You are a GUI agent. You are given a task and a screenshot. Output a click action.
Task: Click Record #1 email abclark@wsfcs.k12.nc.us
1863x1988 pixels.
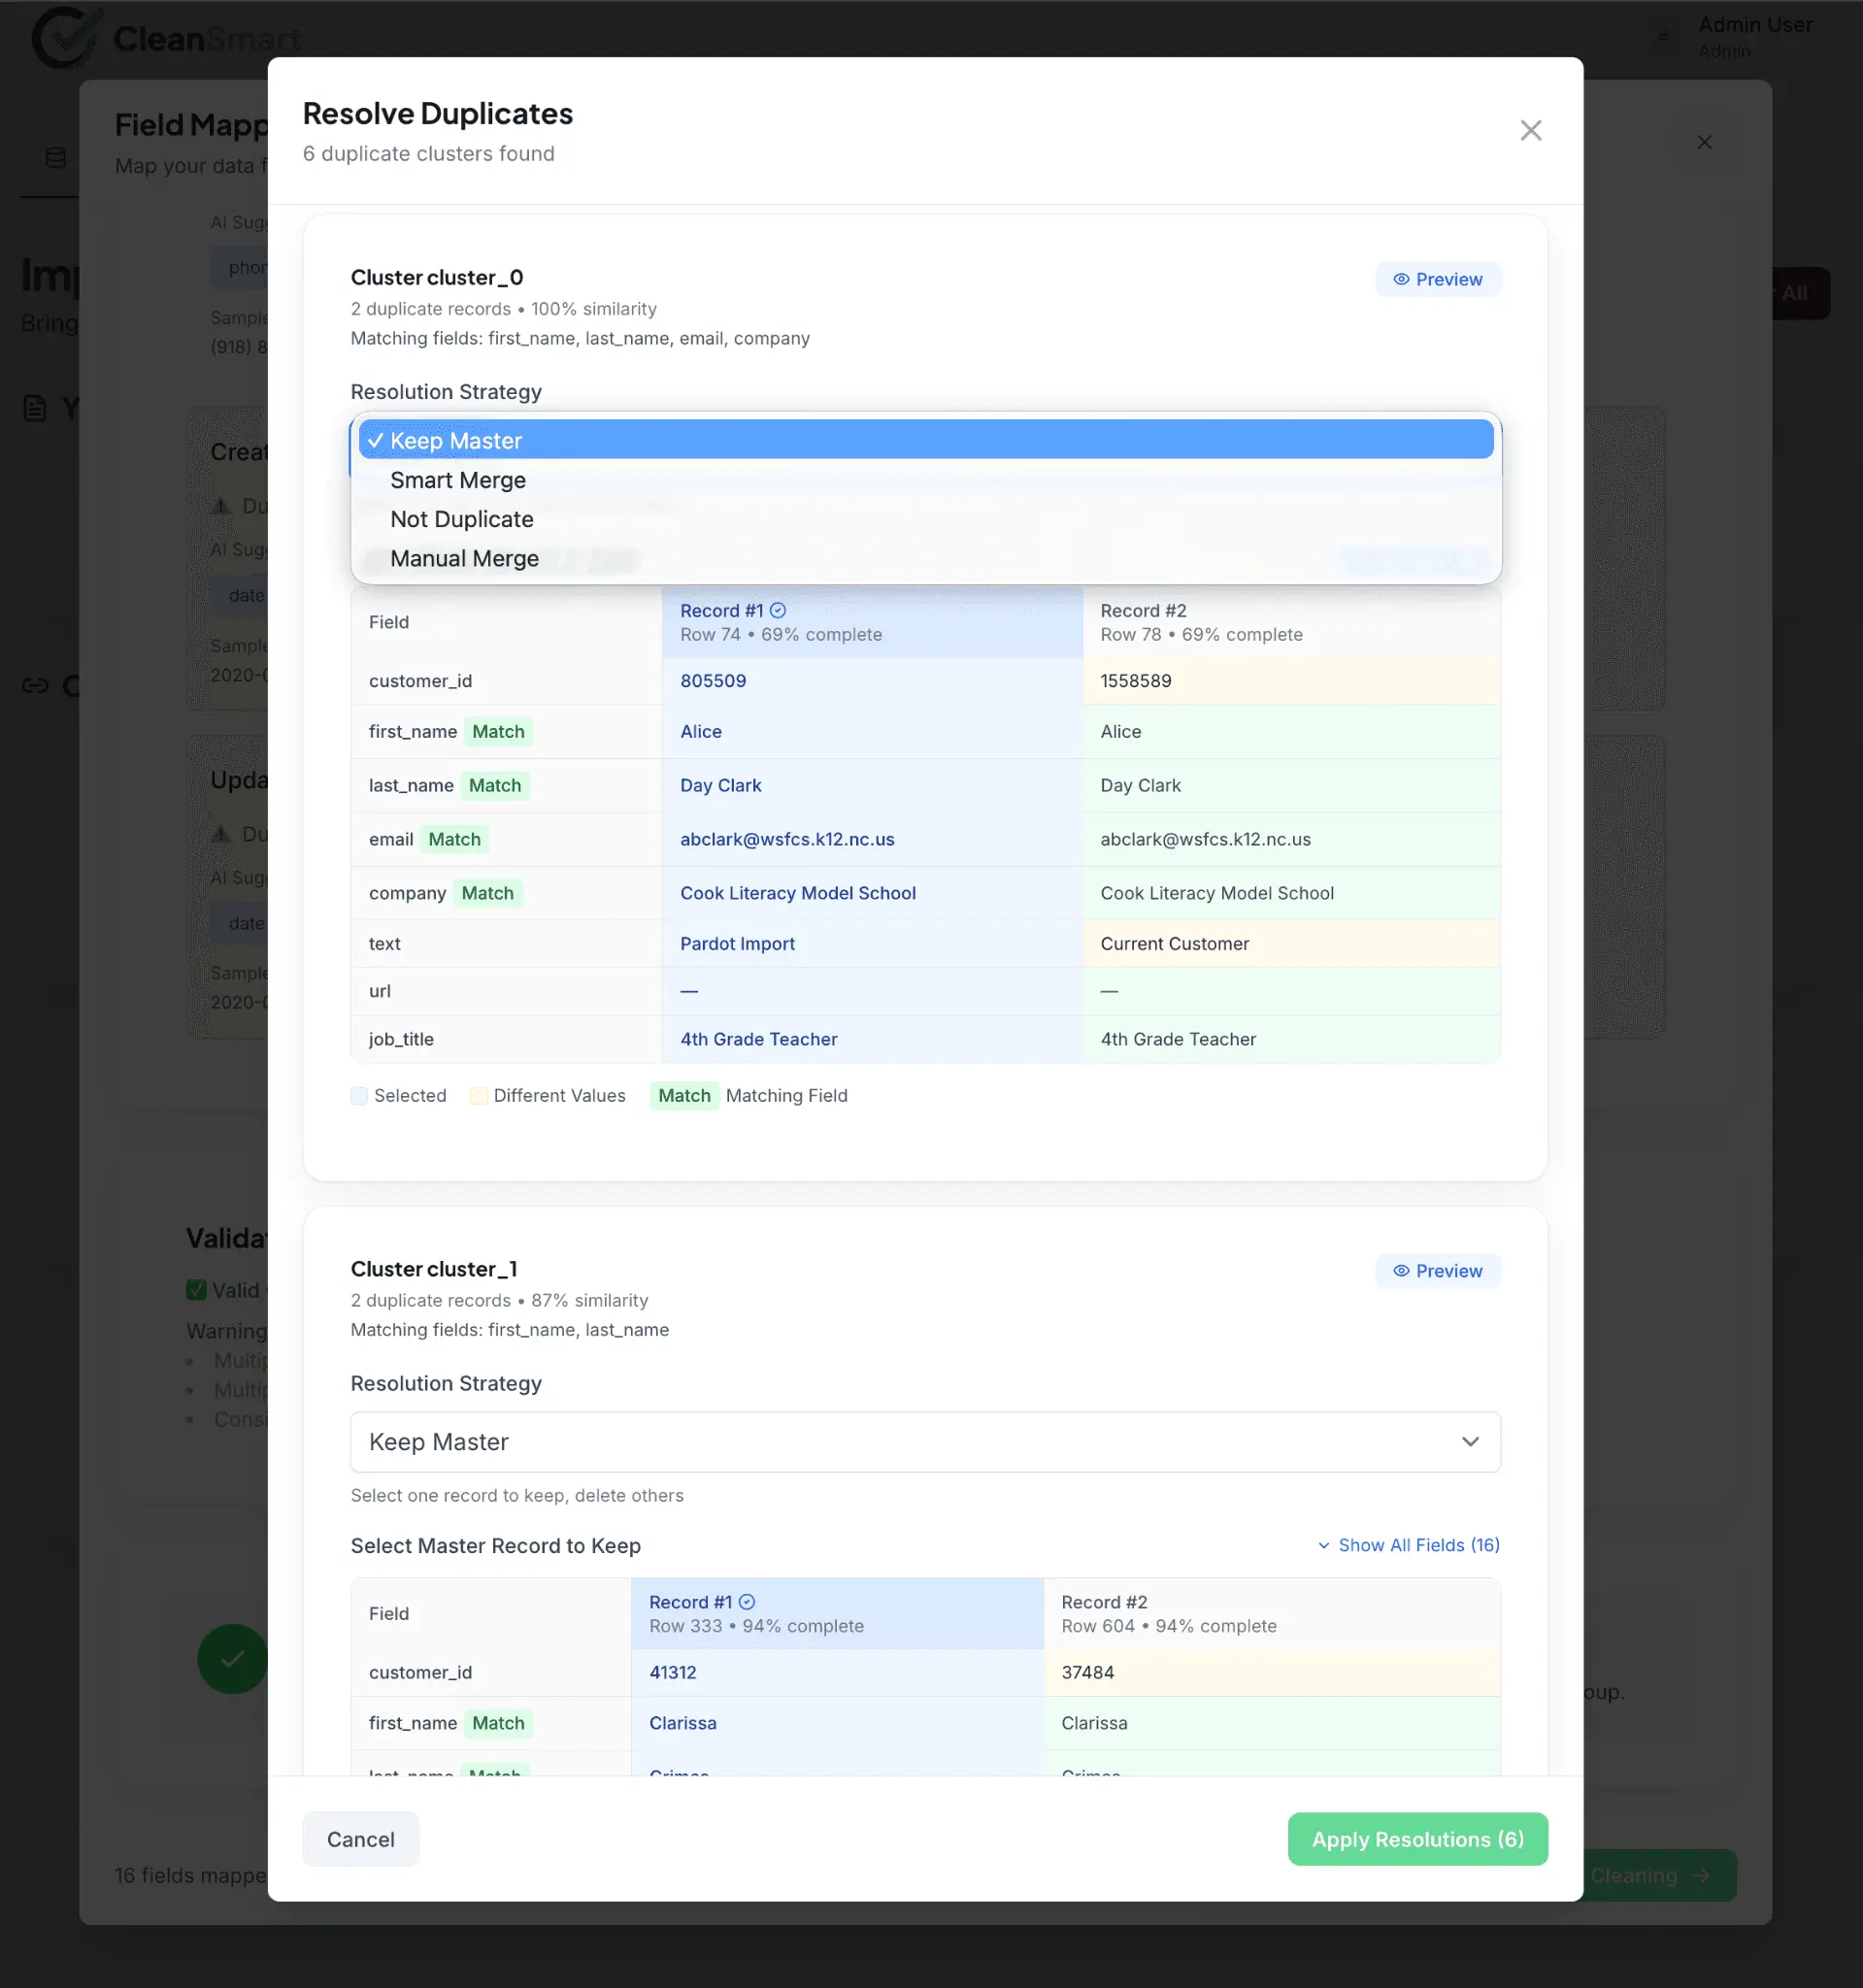[x=787, y=840]
